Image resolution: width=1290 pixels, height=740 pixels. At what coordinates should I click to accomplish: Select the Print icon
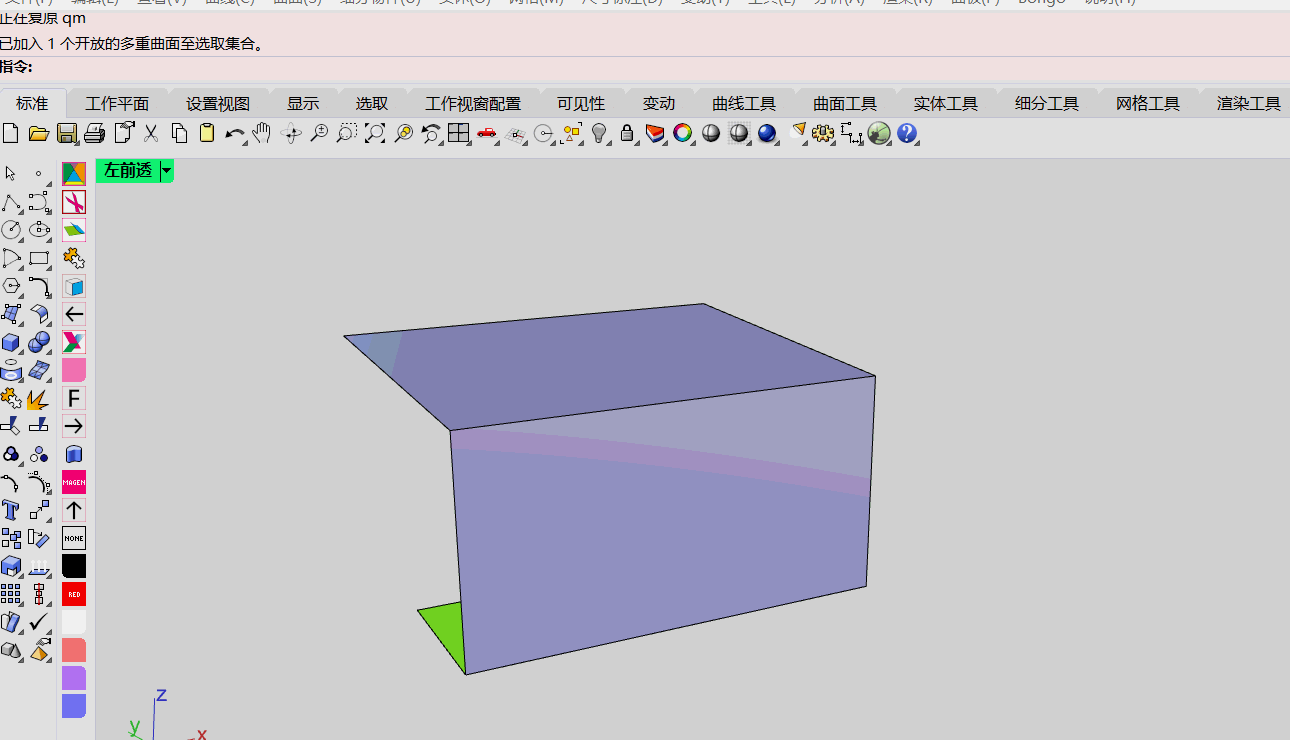95,133
